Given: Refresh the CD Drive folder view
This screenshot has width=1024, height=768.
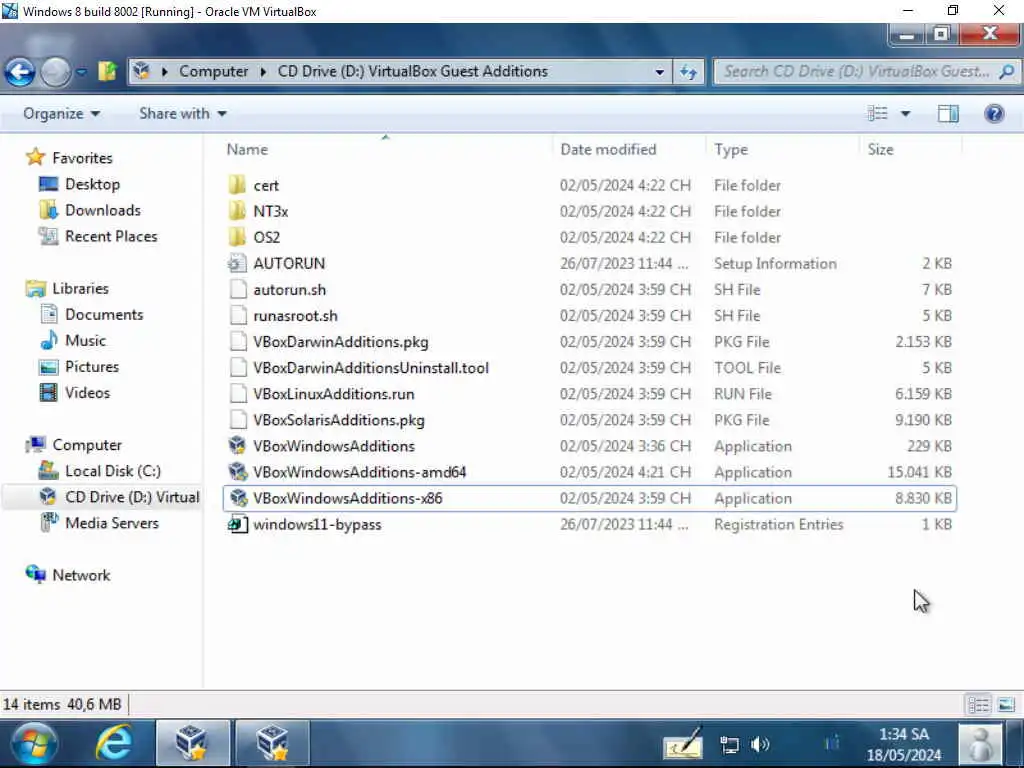Looking at the screenshot, I should tap(688, 72).
